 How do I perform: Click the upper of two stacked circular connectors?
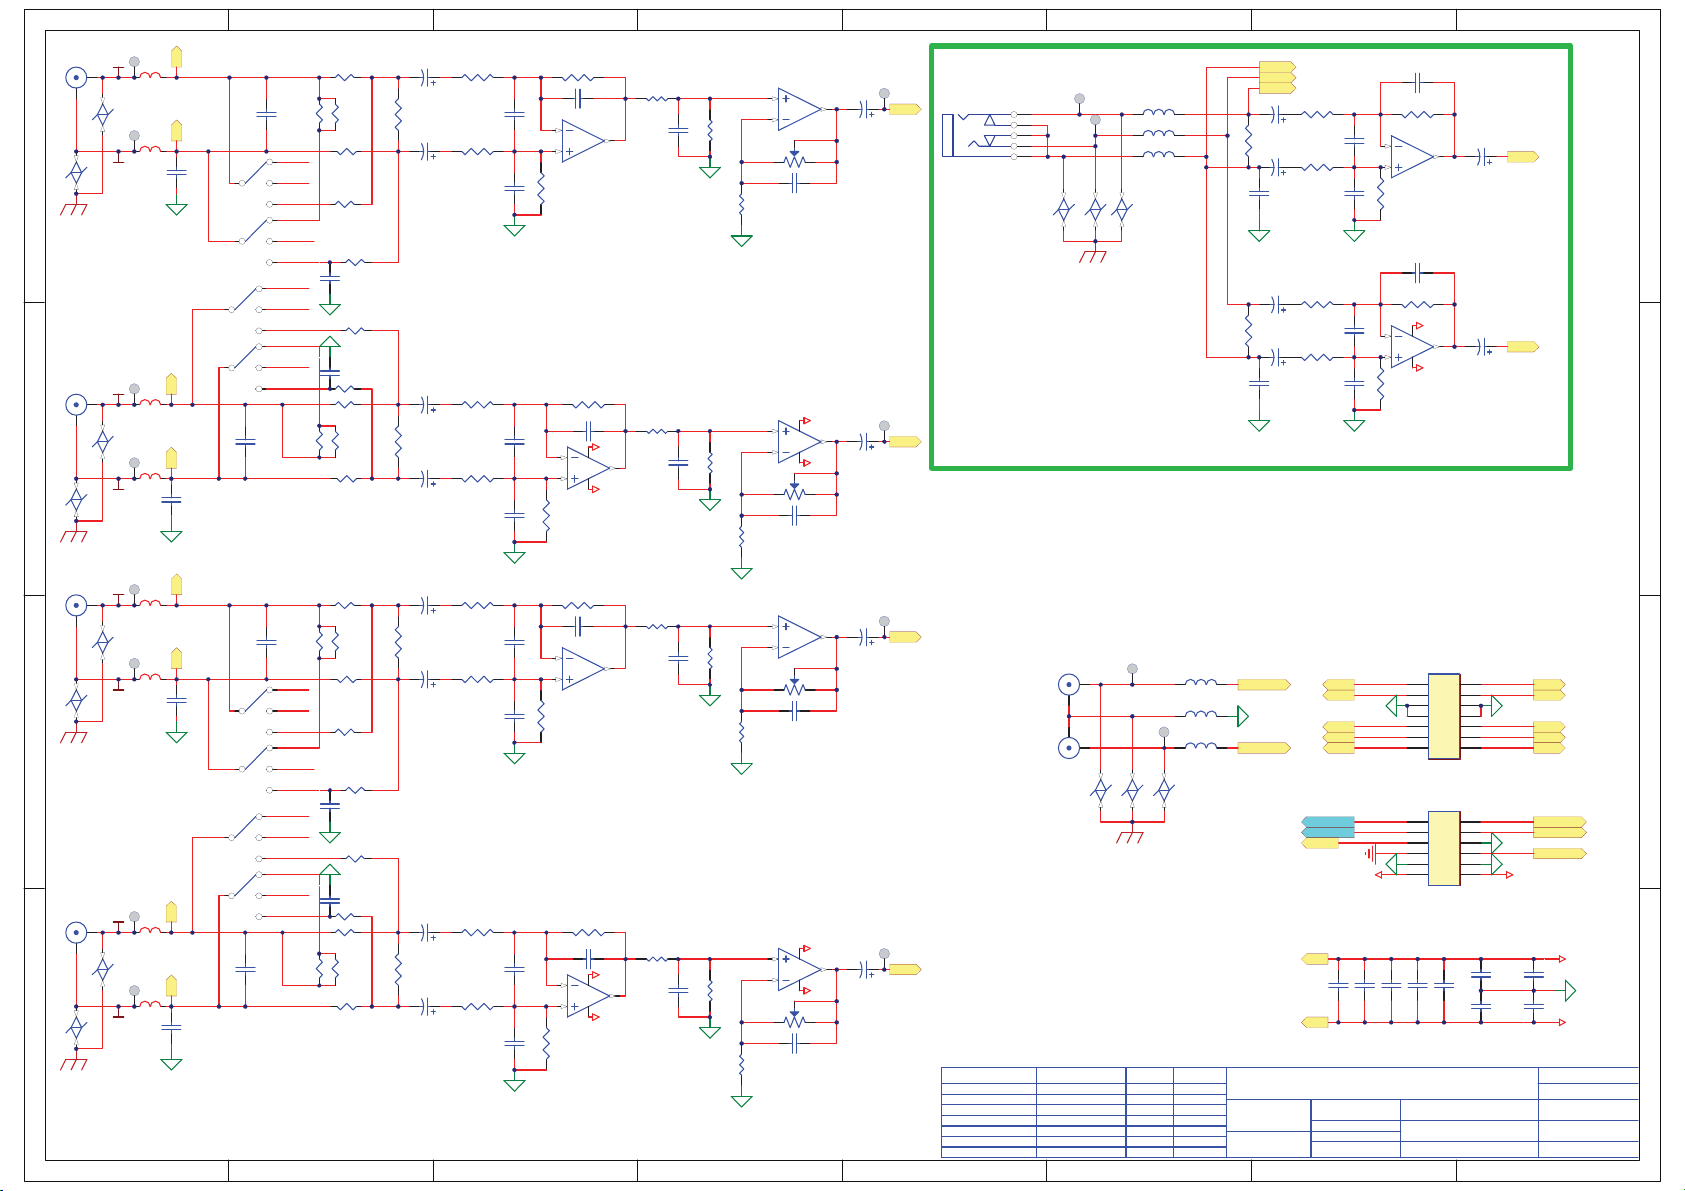[x=1069, y=685]
